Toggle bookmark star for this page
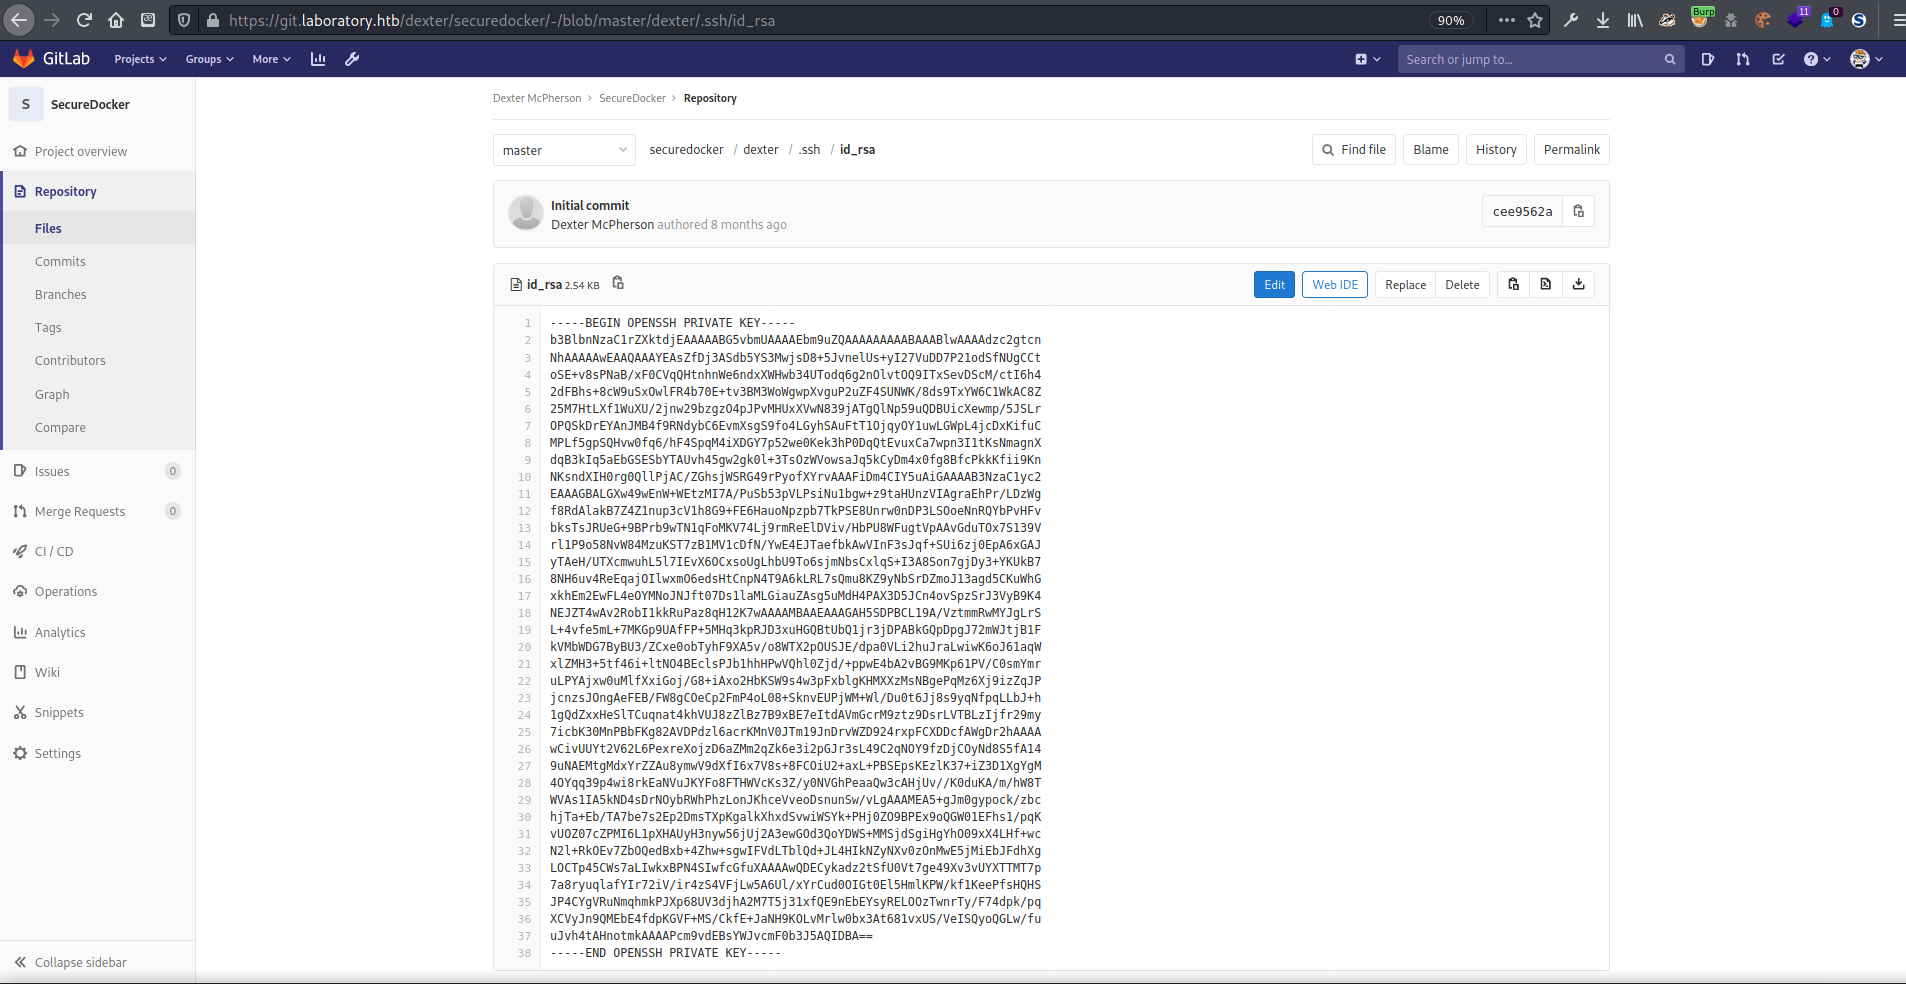The width and height of the screenshot is (1906, 984). coord(1533,20)
